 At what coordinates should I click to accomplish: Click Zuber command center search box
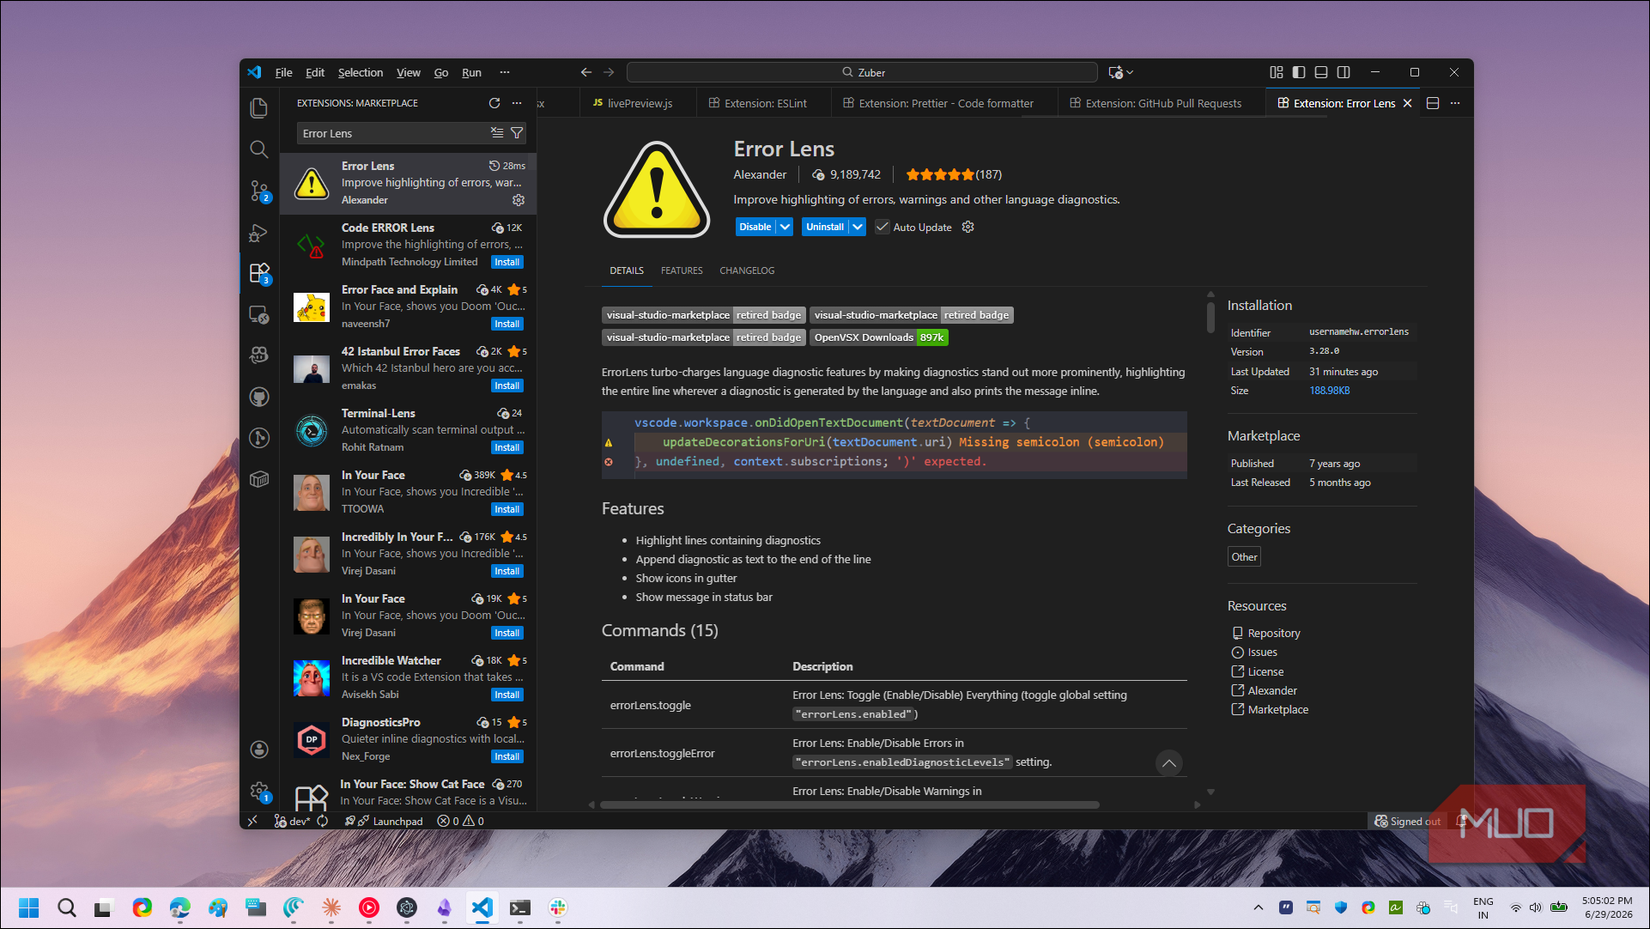862,72
